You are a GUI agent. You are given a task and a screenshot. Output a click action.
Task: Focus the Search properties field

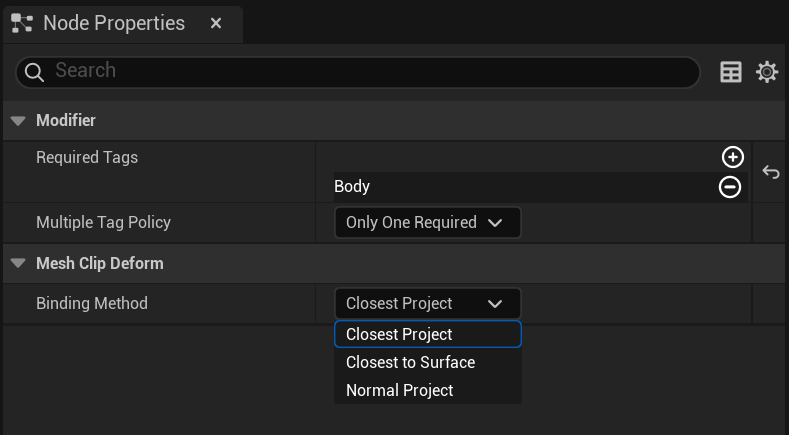[x=358, y=72]
